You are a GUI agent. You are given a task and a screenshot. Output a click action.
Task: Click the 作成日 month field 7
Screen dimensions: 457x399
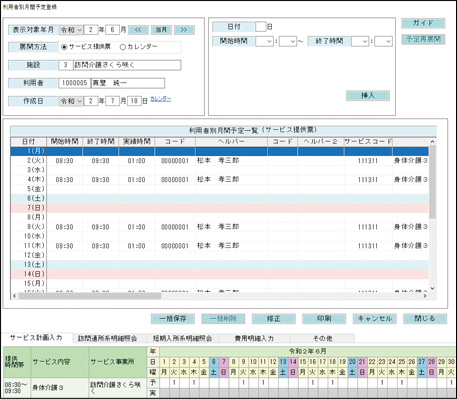click(x=112, y=101)
